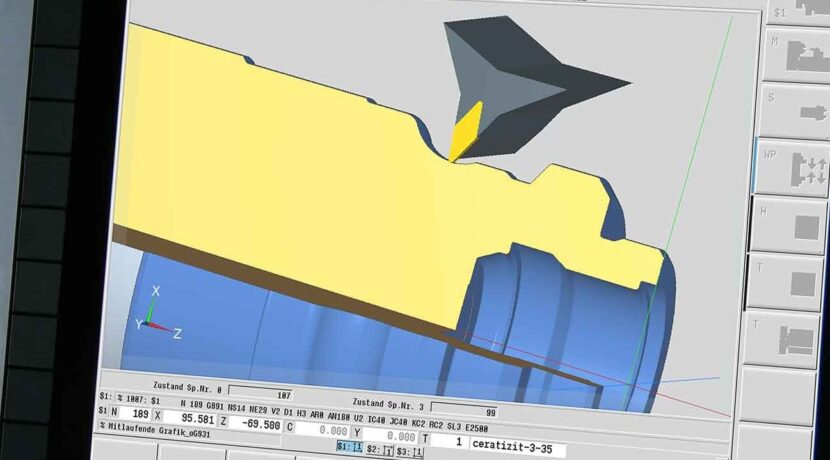830x460 pixels.
Task: Click the tool name field ceratizit-3-35
Action: [x=518, y=448]
